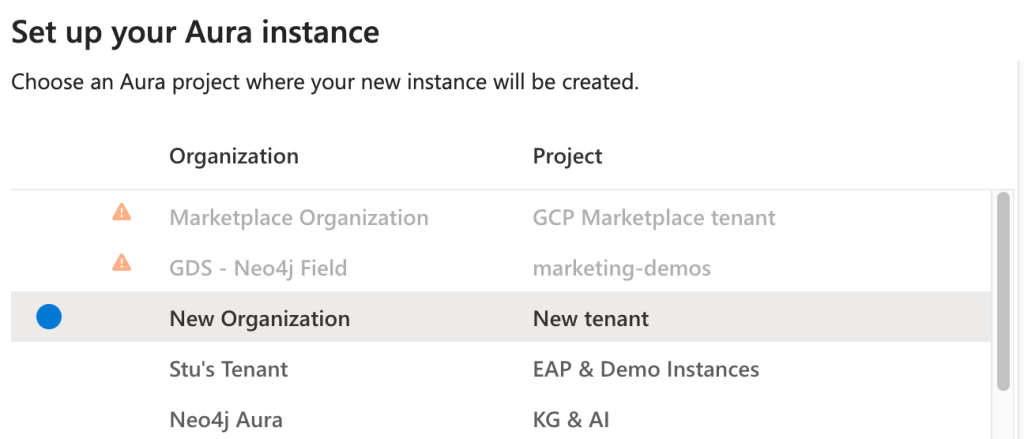
Task: Select the KG & AI project
Action: tap(571, 420)
